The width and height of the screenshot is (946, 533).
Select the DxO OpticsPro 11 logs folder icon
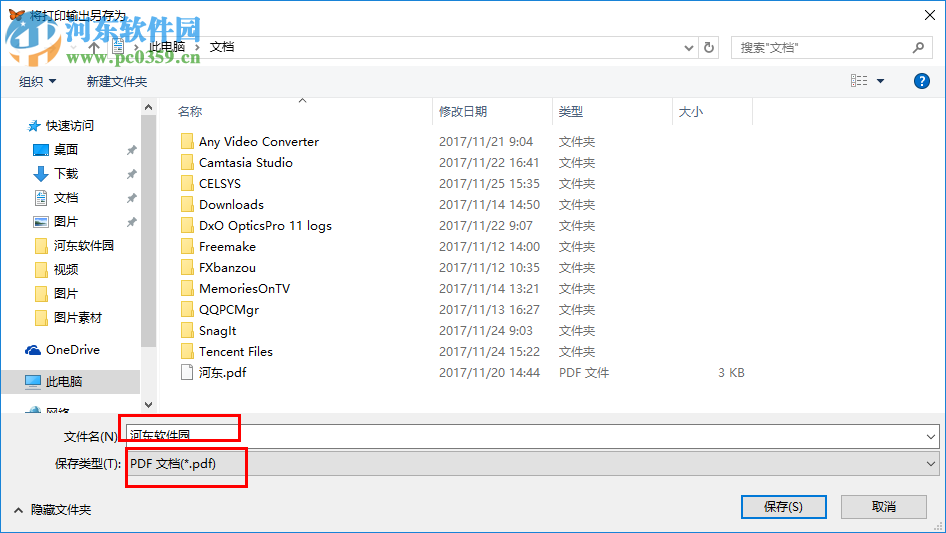[187, 225]
